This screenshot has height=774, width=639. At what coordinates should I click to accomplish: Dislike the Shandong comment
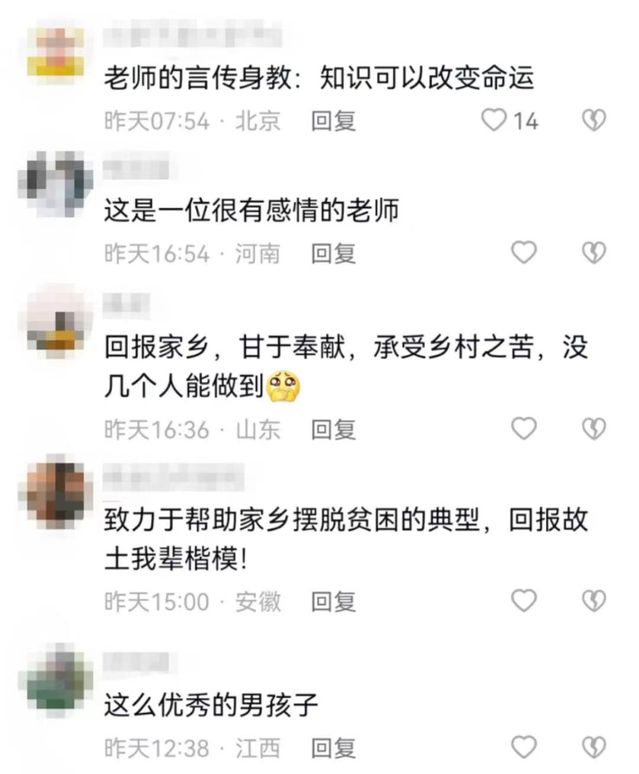point(594,428)
